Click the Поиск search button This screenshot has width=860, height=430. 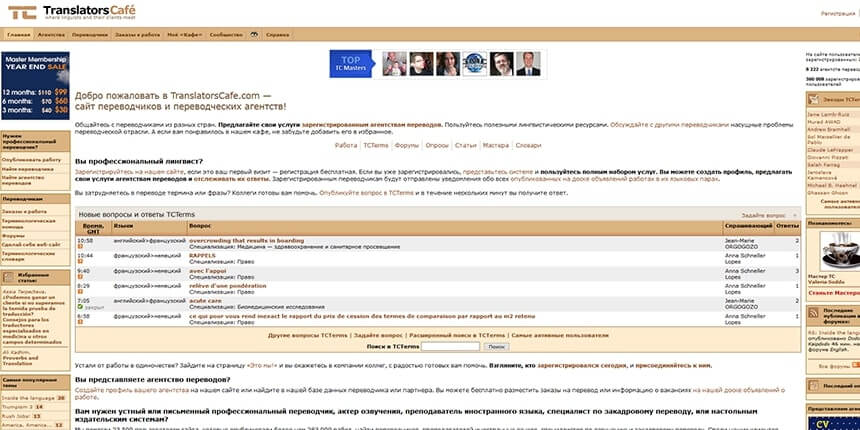(x=496, y=347)
